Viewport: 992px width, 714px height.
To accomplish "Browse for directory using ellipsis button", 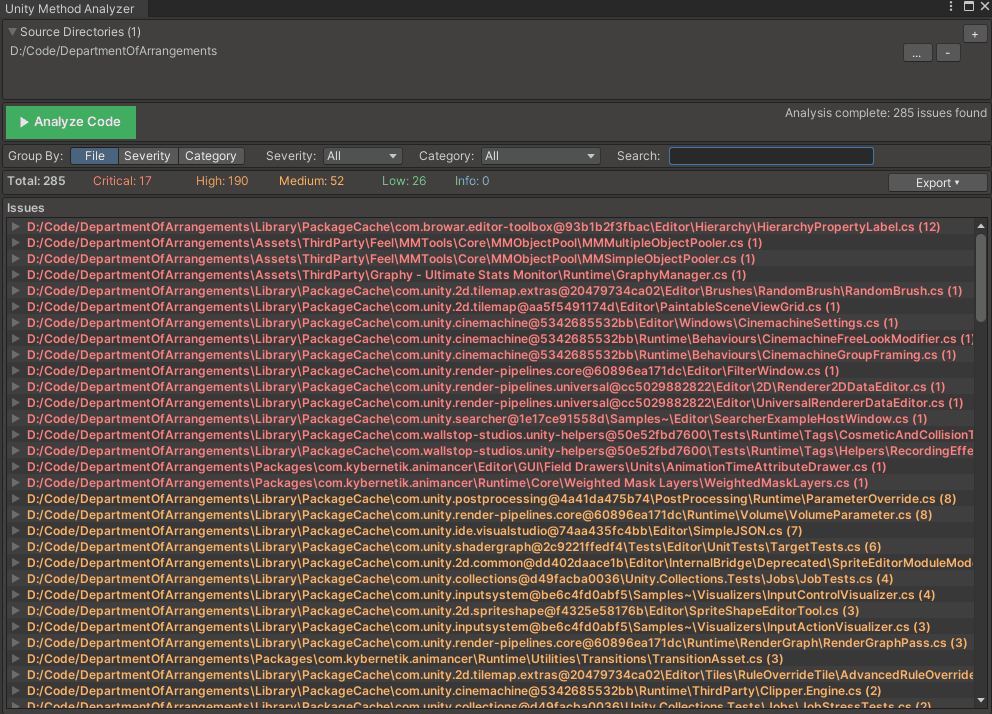I will pyautogui.click(x=916, y=53).
